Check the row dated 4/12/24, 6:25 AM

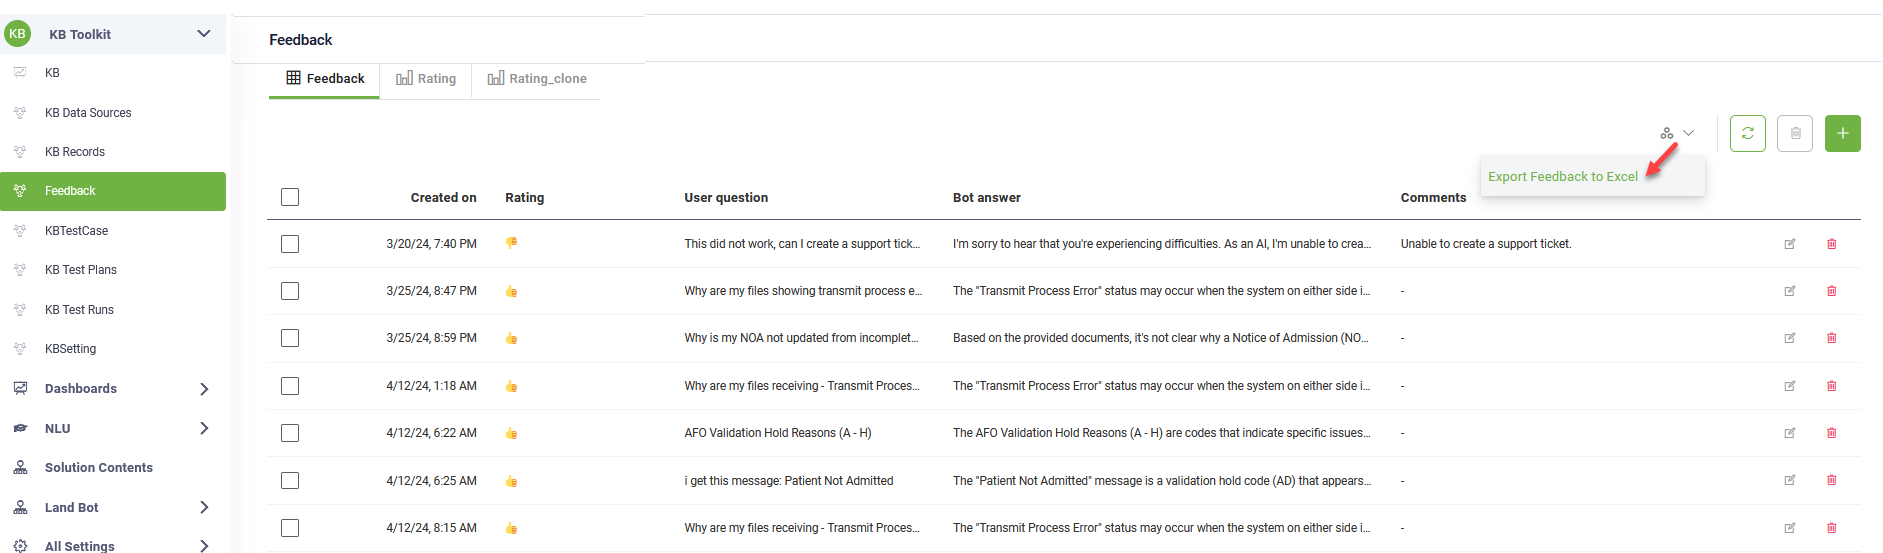[x=290, y=481]
